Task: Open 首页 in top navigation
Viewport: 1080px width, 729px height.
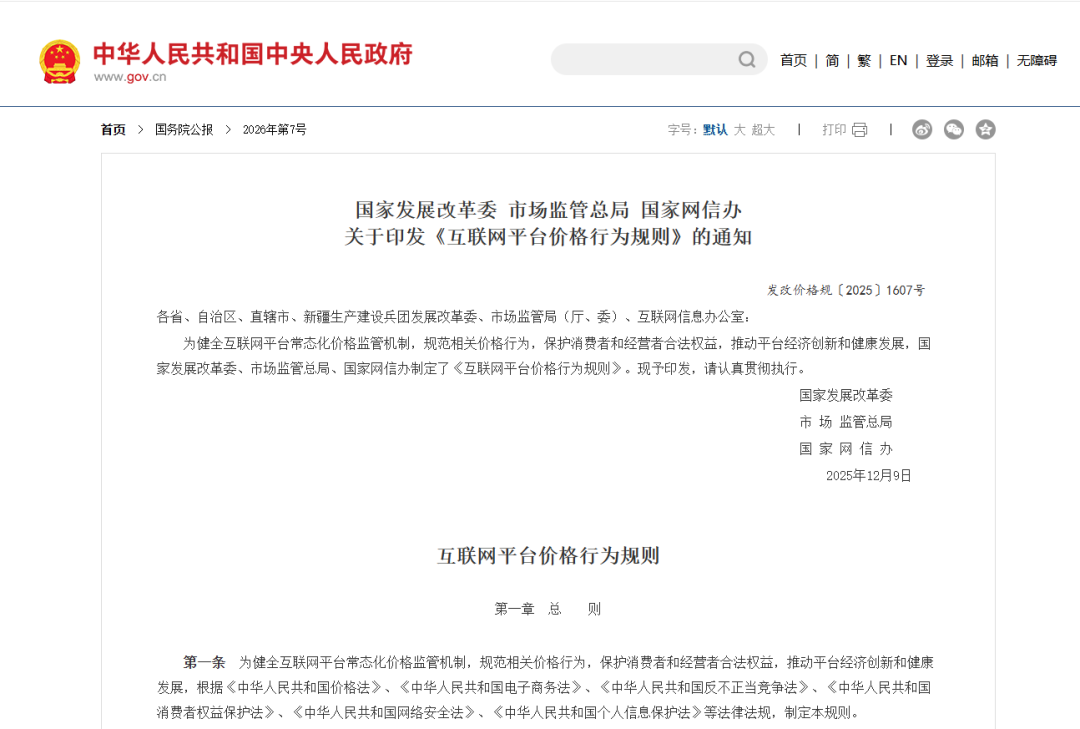Action: tap(793, 61)
